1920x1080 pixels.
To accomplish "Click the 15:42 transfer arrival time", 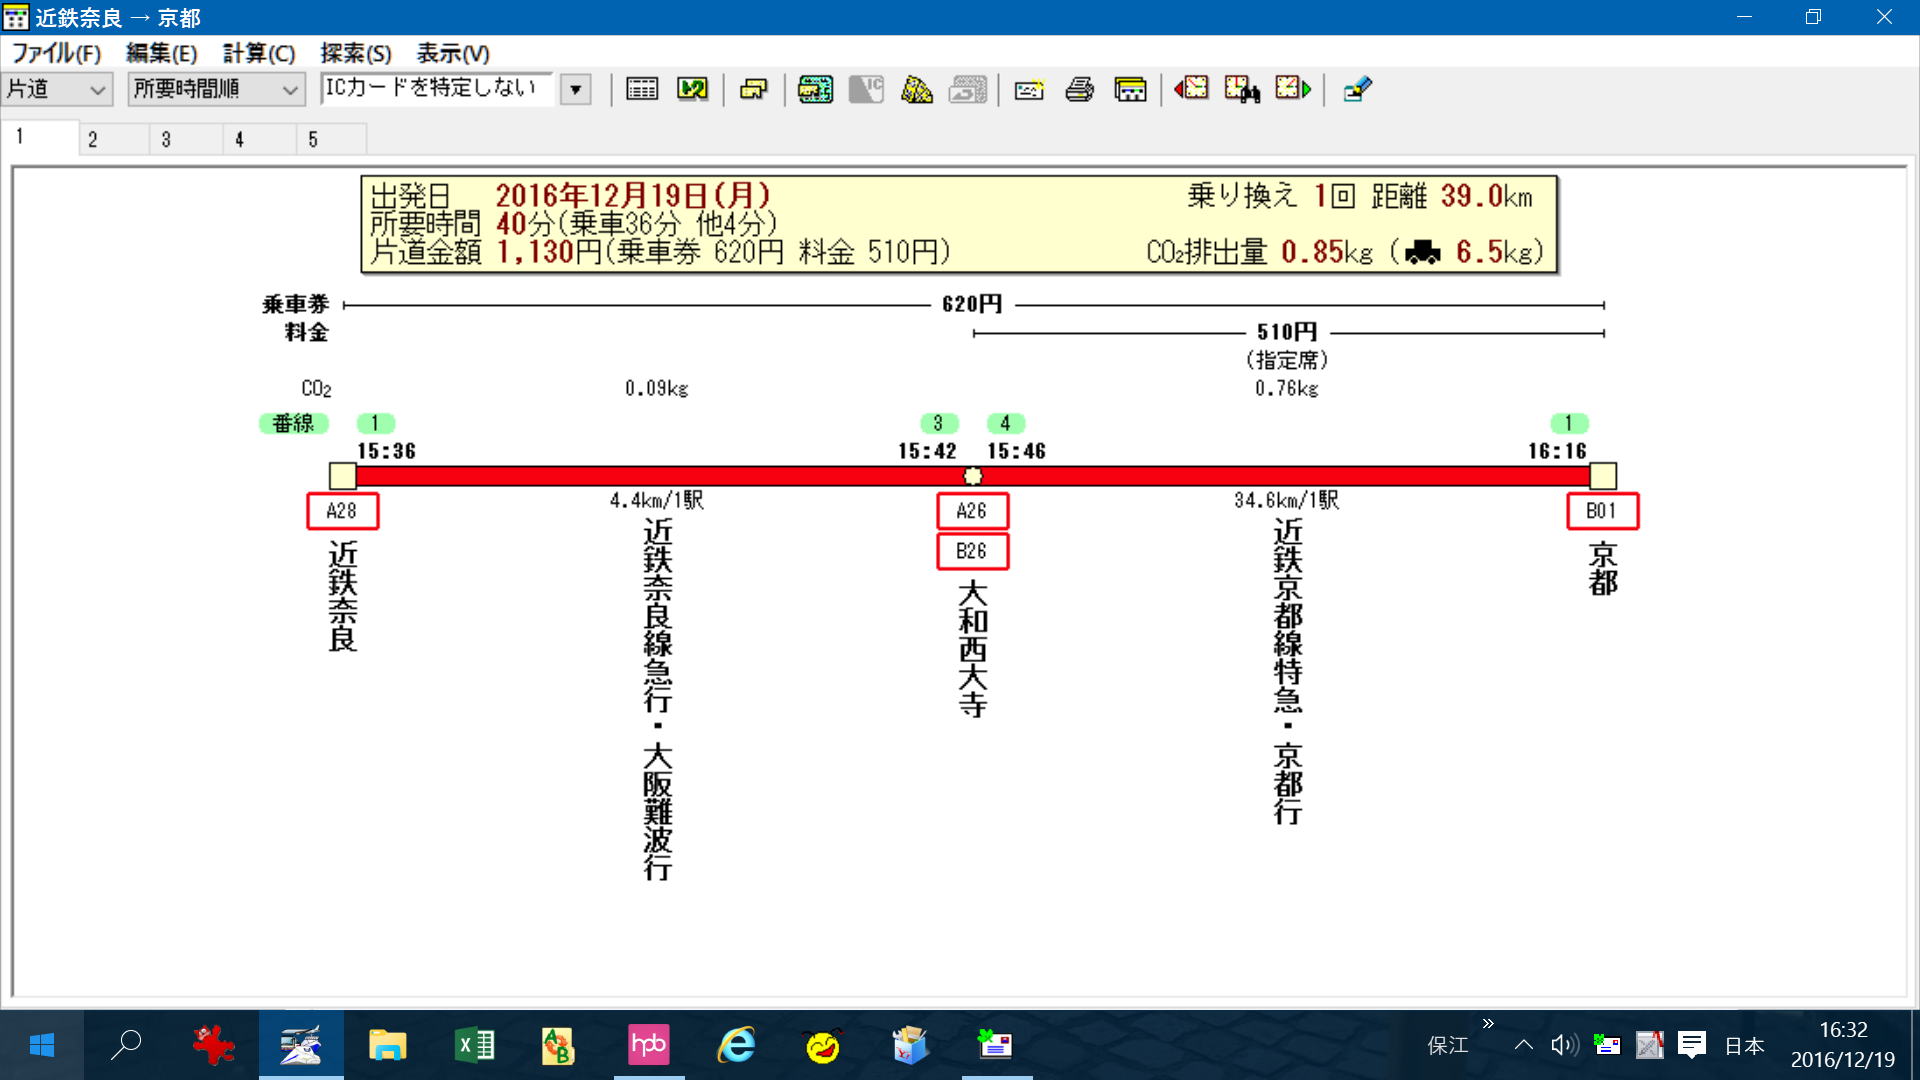I will pyautogui.click(x=927, y=451).
